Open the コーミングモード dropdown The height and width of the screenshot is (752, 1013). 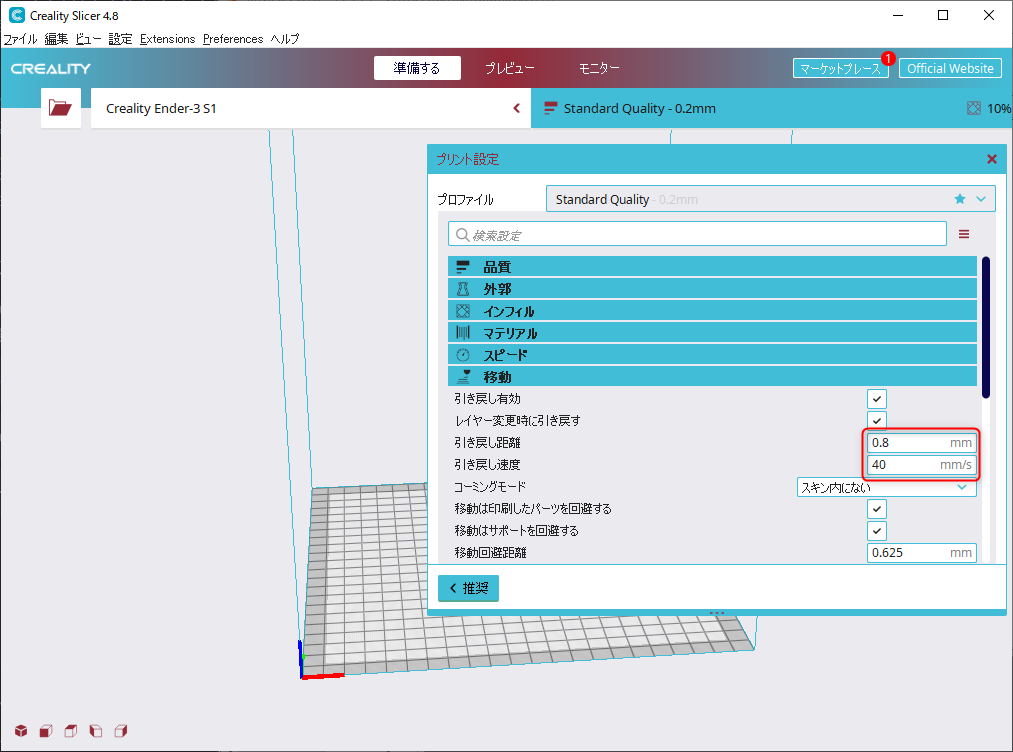(886, 487)
